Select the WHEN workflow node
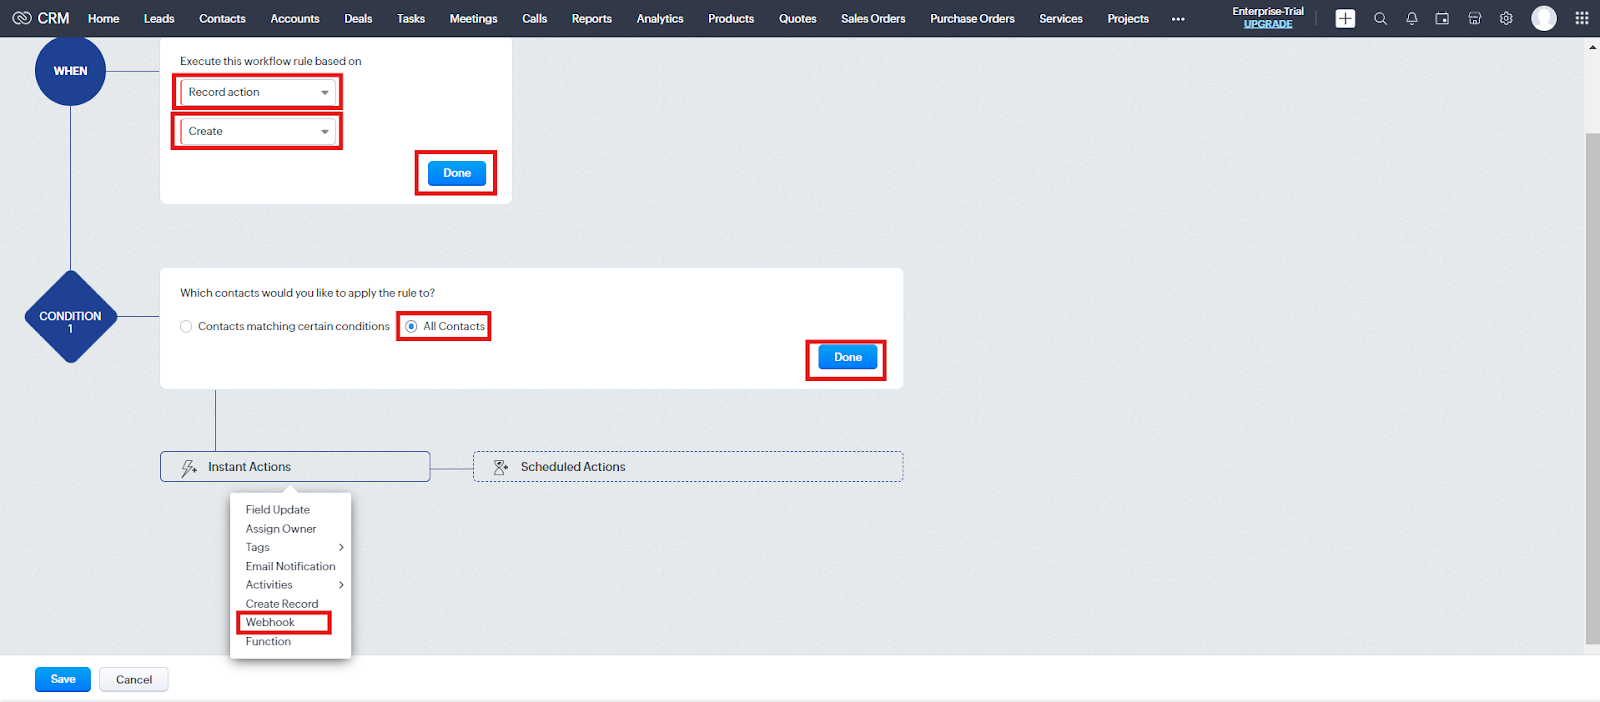Image resolution: width=1600 pixels, height=702 pixels. 70,71
